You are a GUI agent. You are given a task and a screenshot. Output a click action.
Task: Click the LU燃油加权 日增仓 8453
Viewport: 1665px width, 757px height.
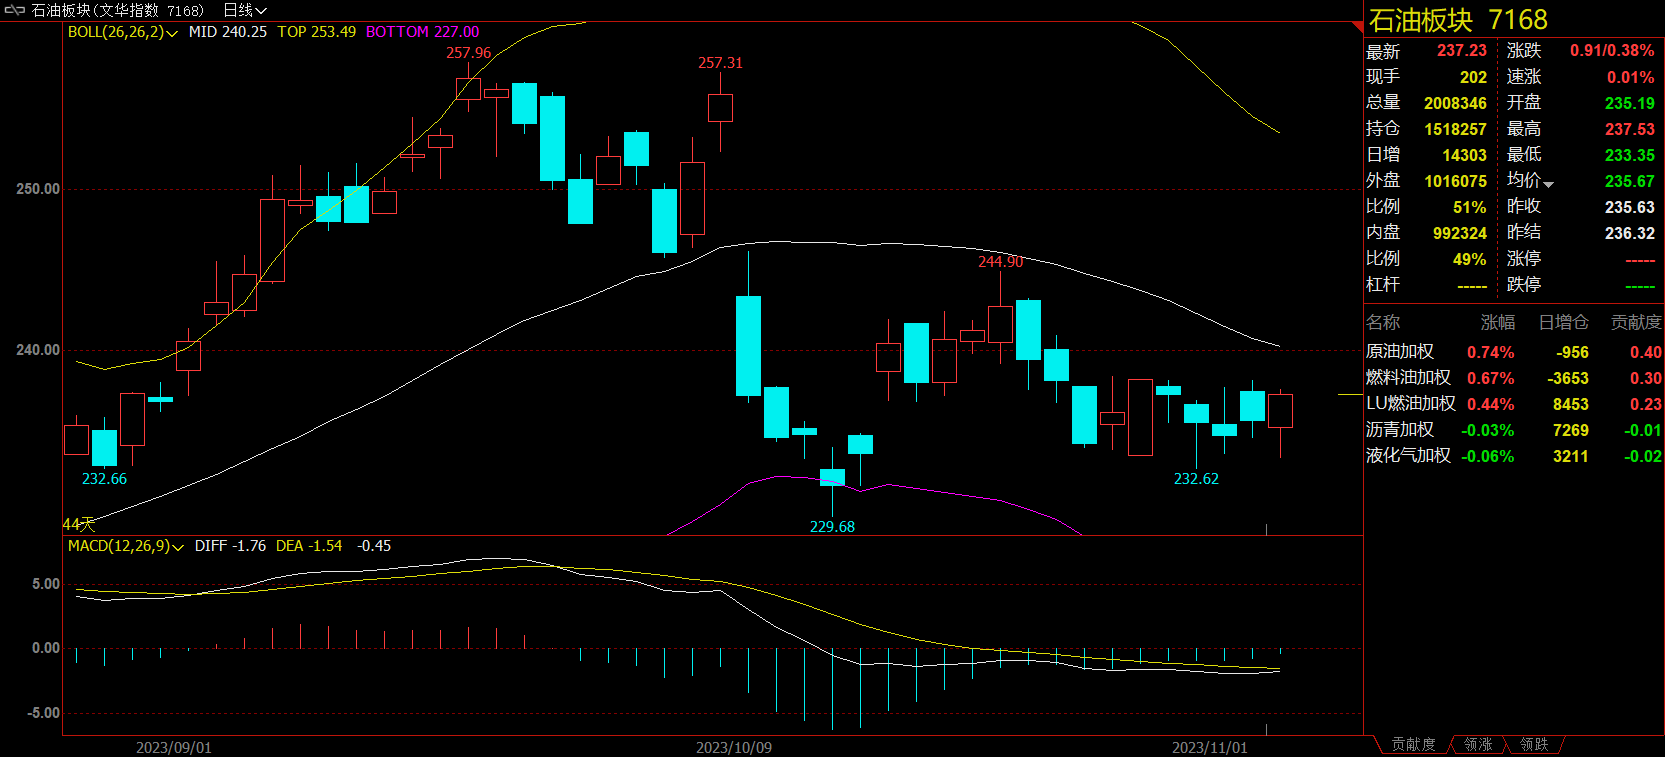[x=1570, y=404]
